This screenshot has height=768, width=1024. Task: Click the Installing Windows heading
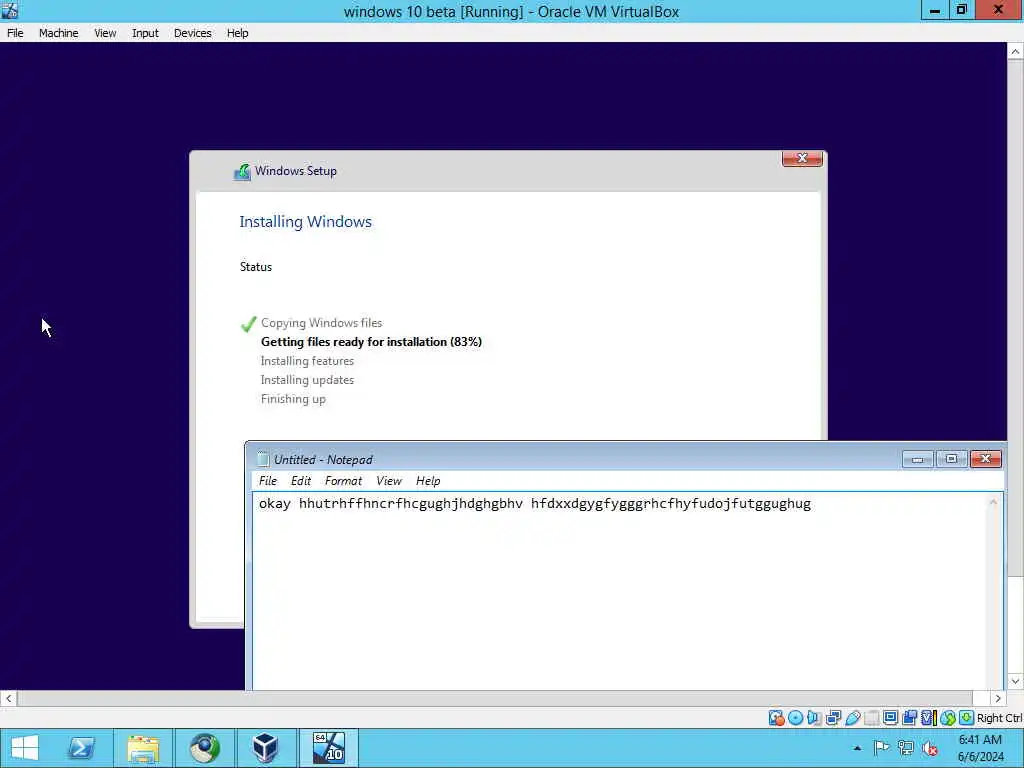click(x=305, y=222)
